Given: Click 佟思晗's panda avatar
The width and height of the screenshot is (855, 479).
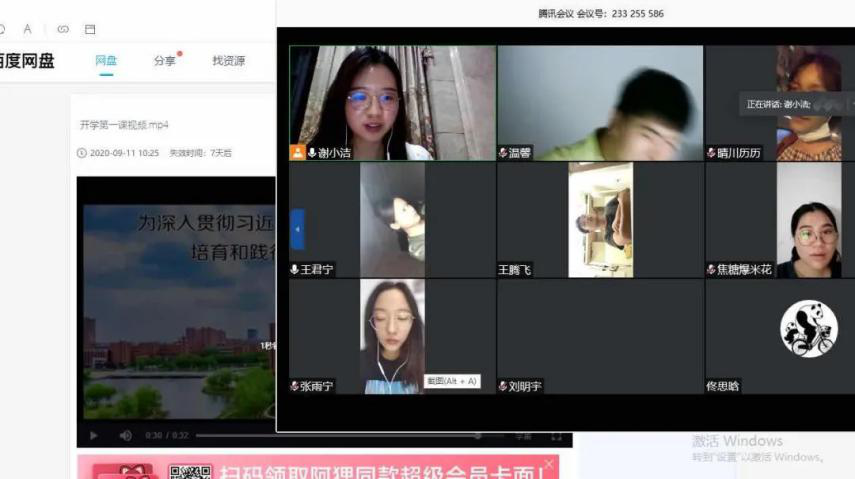Looking at the screenshot, I should tap(809, 328).
